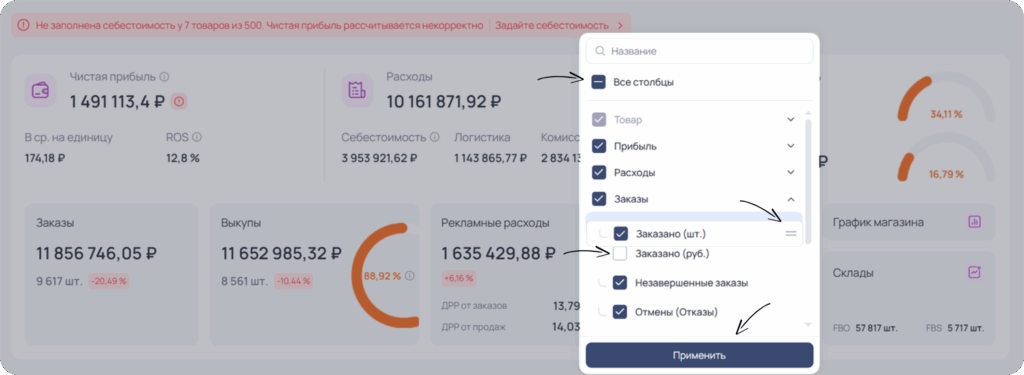Click the -20,49 % badge under Заказы
1024x375 pixels.
[x=108, y=282]
